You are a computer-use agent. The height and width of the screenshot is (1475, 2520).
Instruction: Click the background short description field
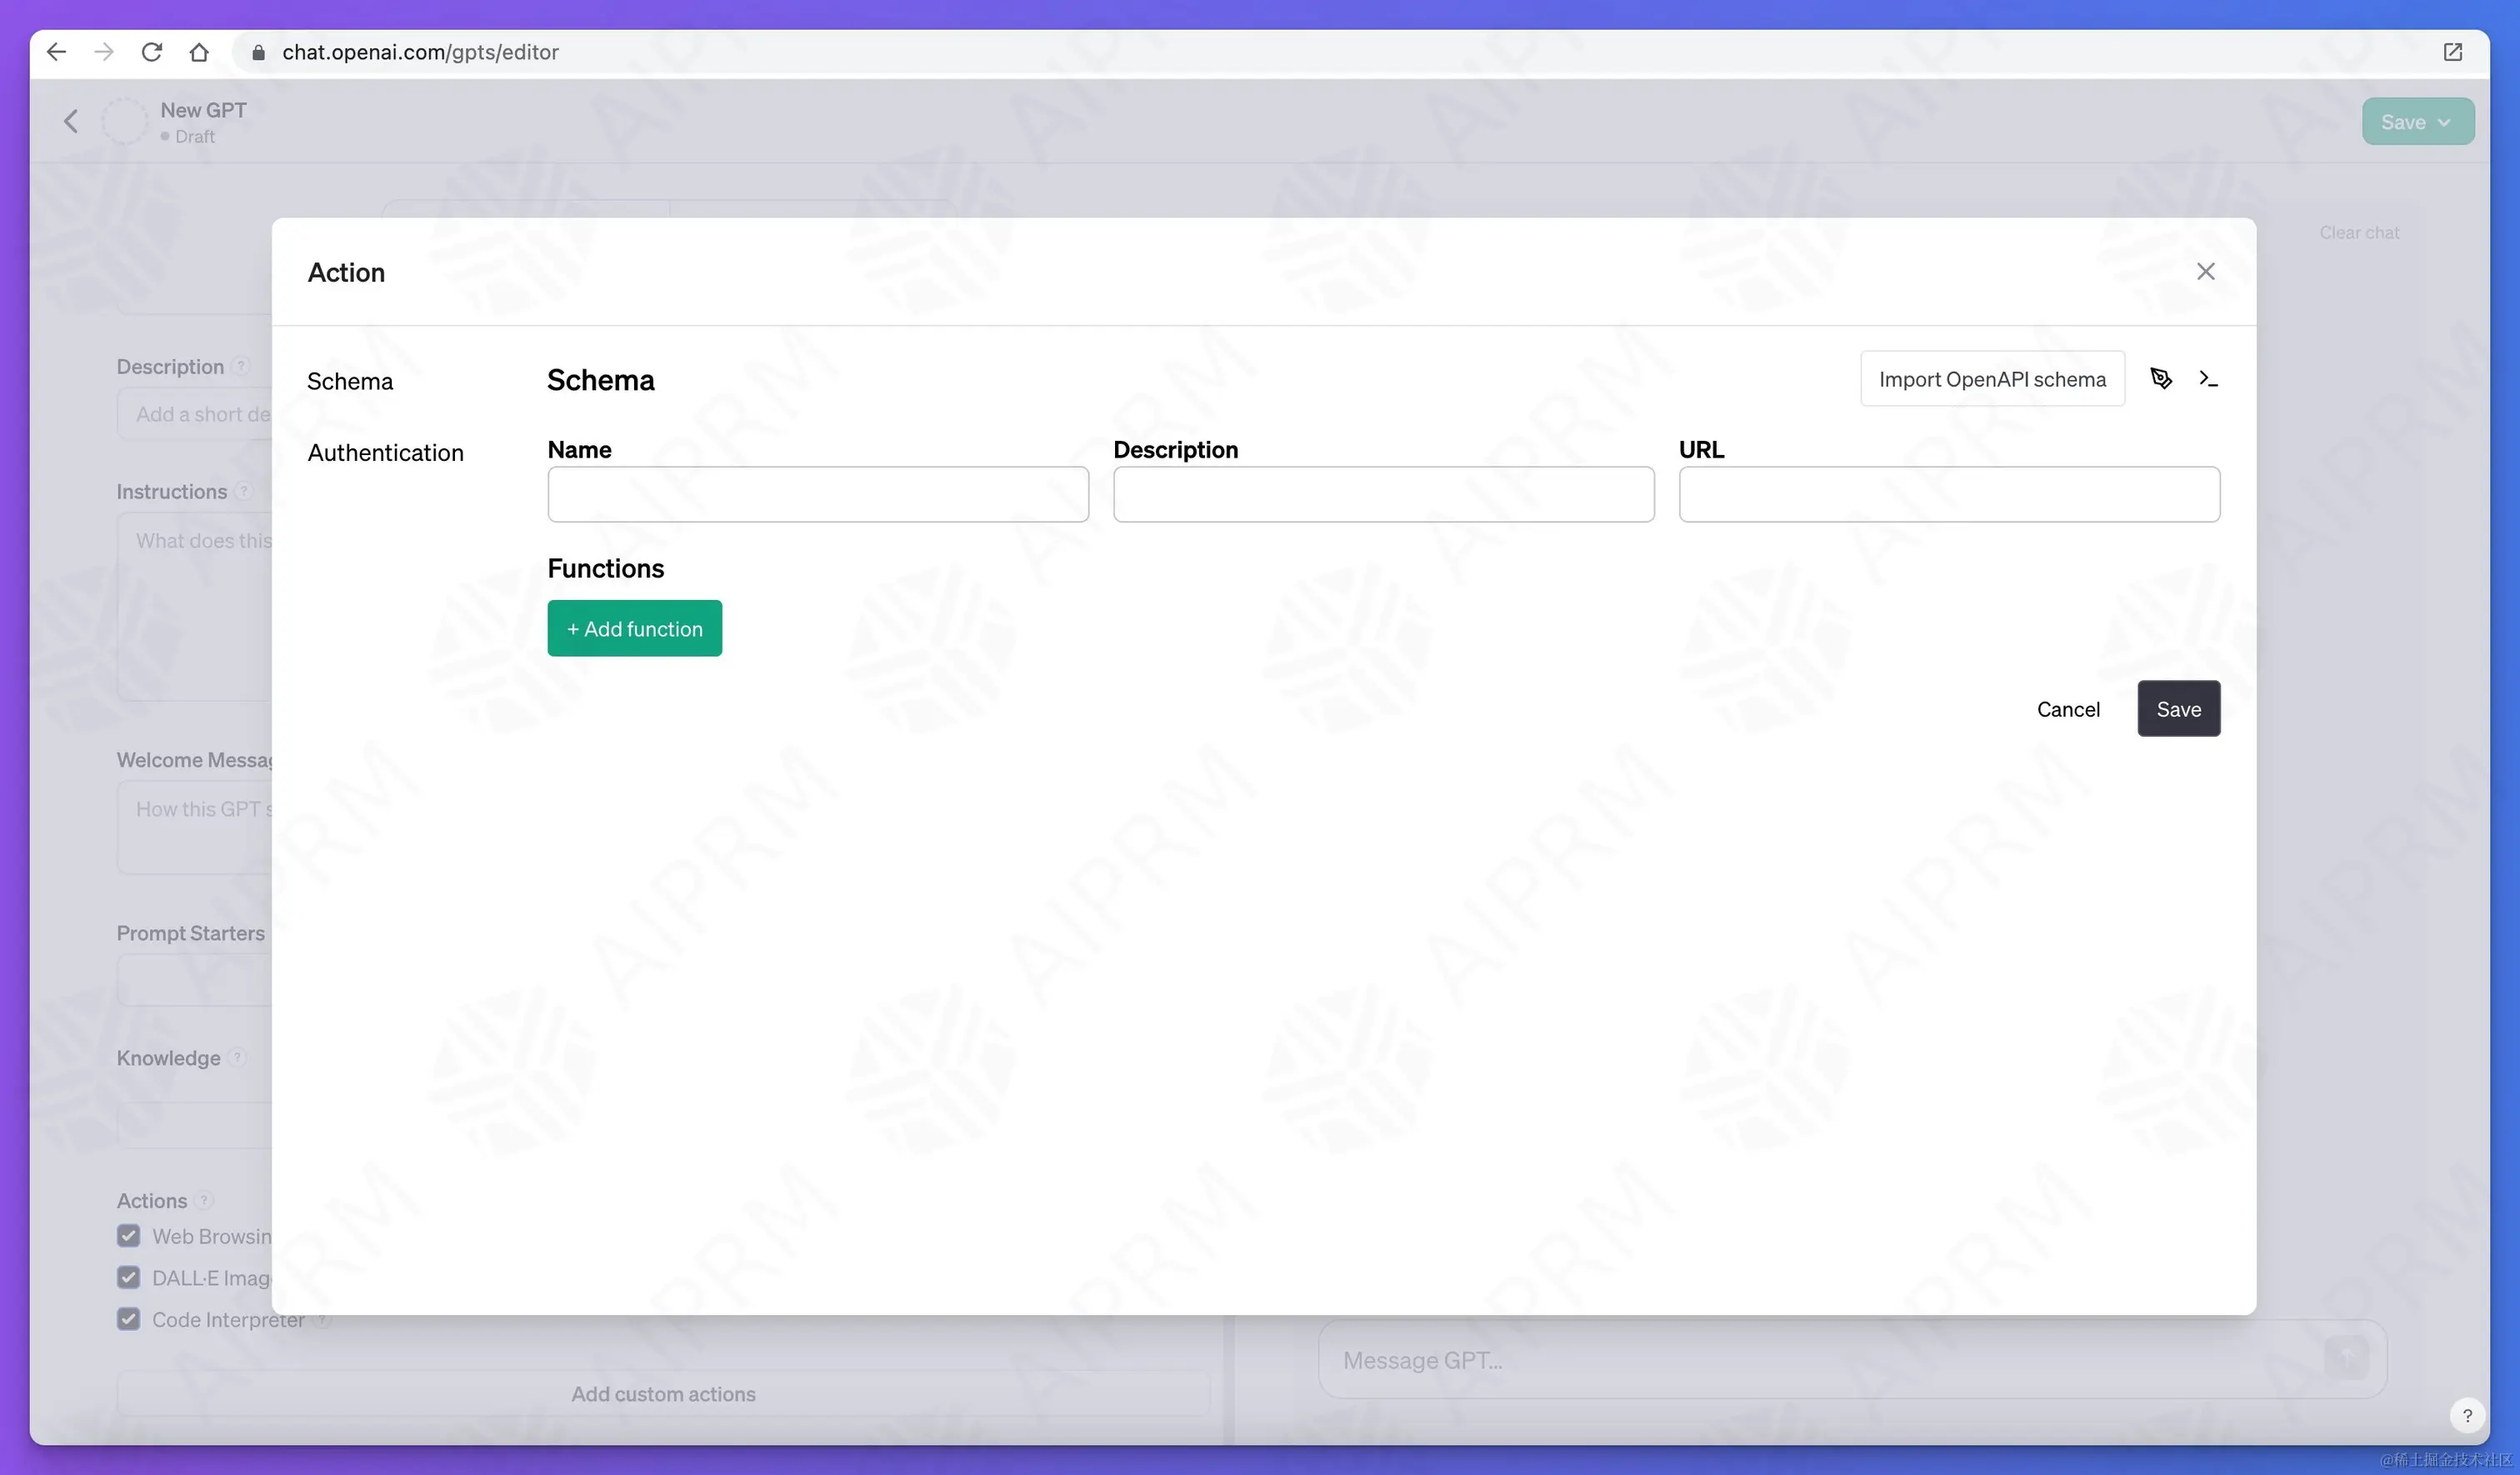[195, 414]
